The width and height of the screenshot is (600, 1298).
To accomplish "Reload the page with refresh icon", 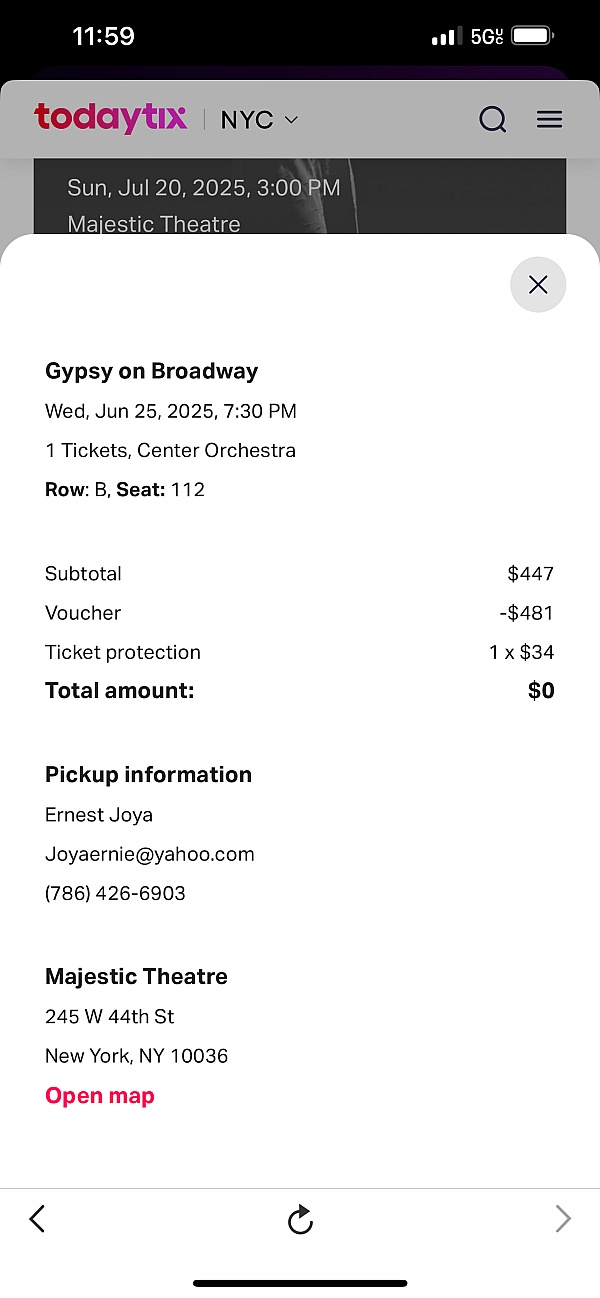I will [x=300, y=1219].
